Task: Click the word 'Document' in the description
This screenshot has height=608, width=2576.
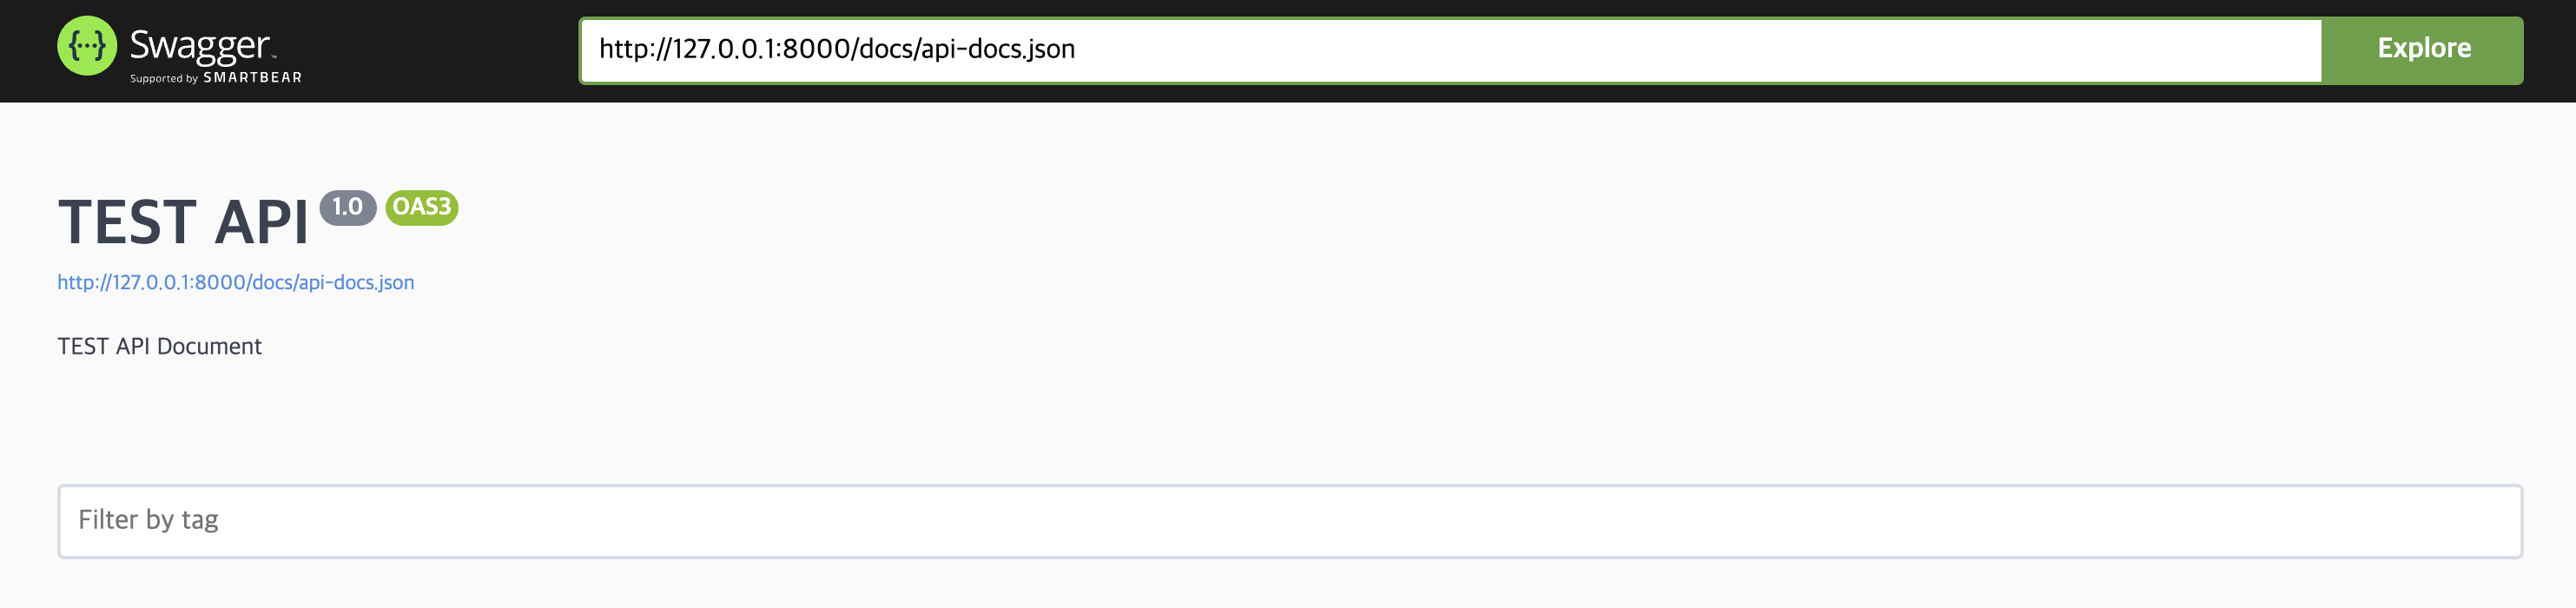Action: coord(209,346)
